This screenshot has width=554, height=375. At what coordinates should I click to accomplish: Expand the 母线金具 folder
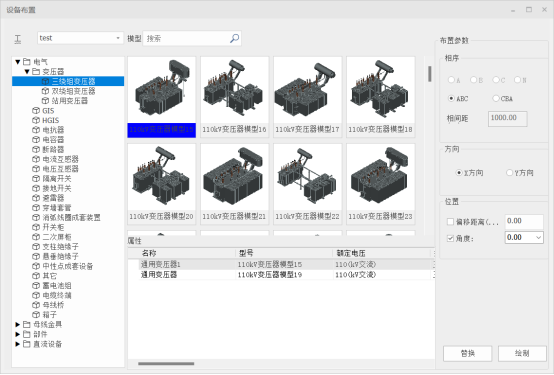click(x=18, y=324)
